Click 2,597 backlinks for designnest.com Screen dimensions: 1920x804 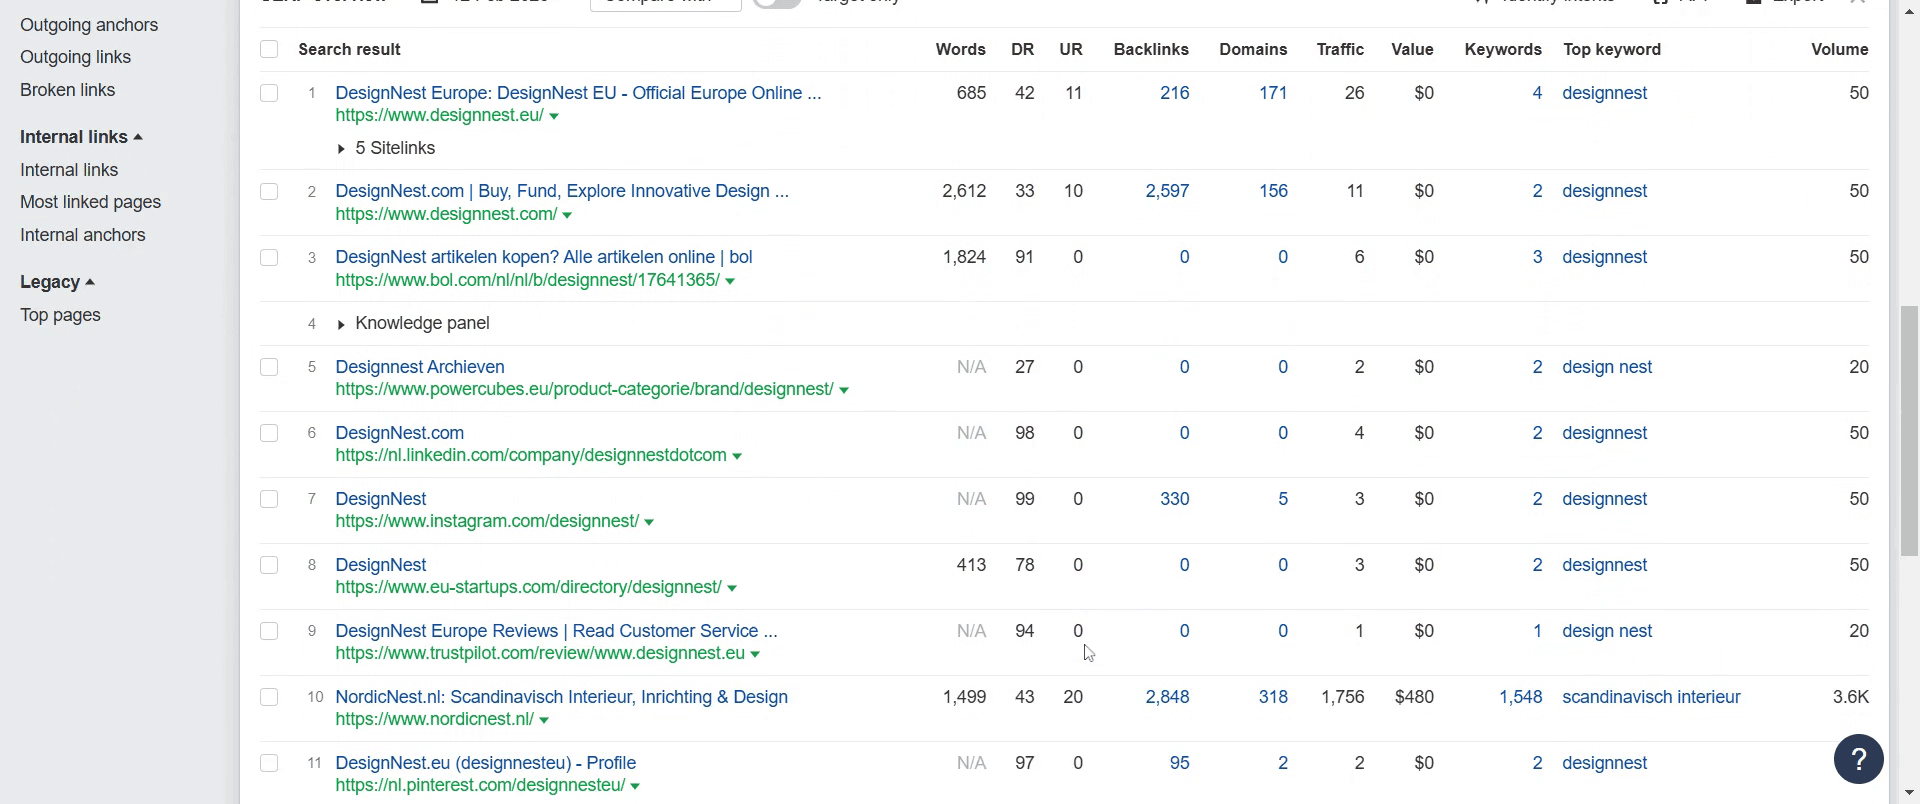[x=1168, y=191]
